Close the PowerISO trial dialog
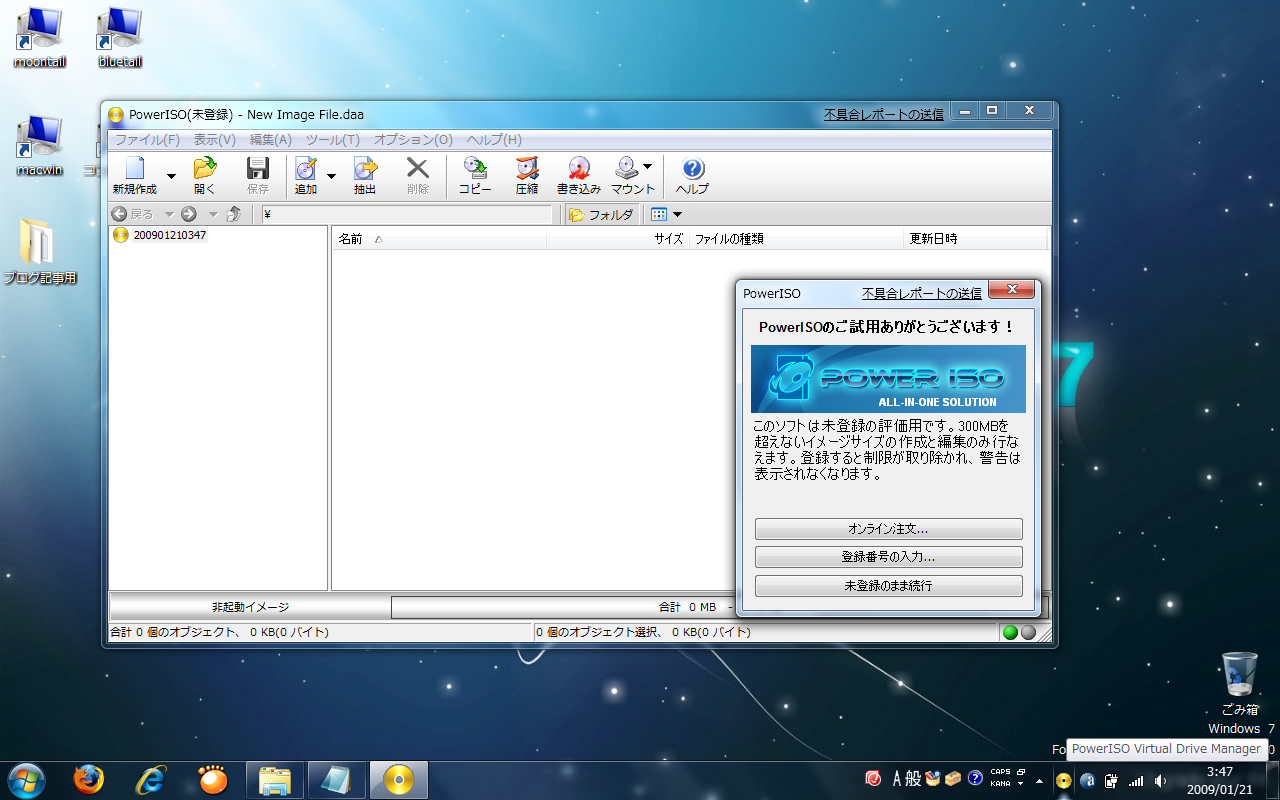Image resolution: width=1280 pixels, height=800 pixels. [1011, 290]
